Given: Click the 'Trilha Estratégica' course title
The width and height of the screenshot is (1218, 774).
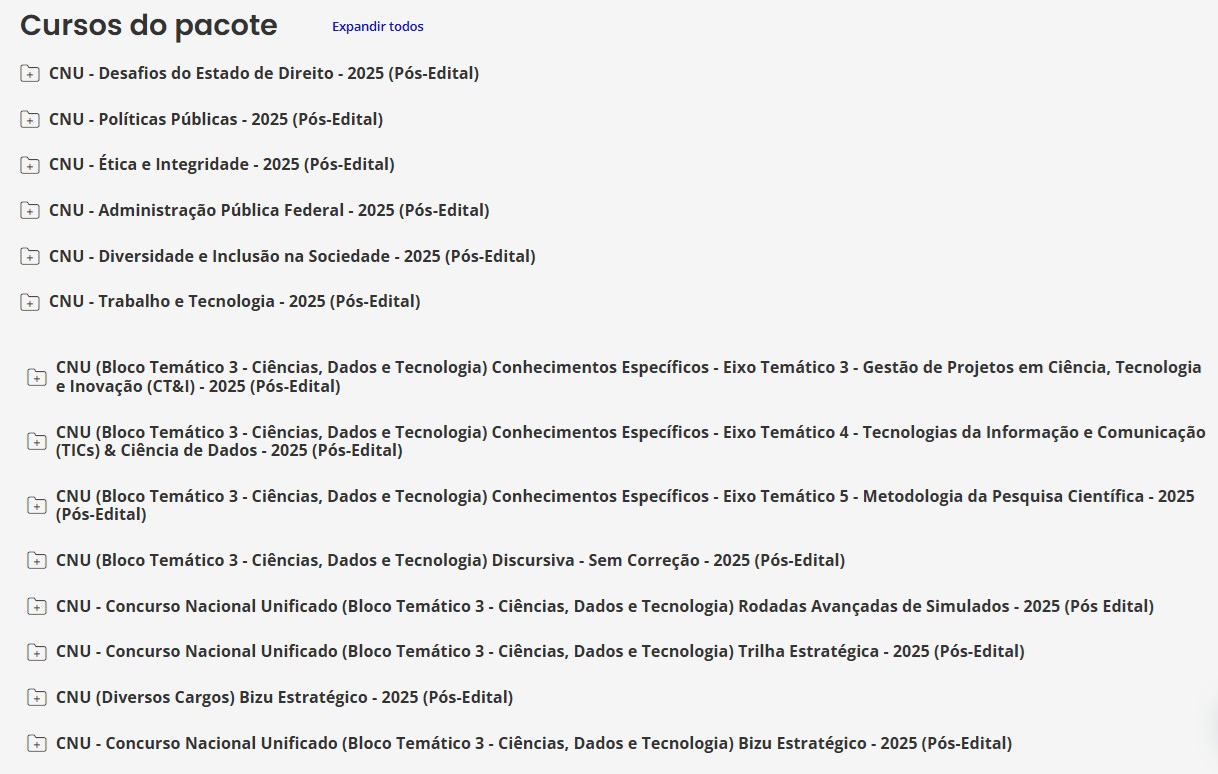Looking at the screenshot, I should (540, 651).
